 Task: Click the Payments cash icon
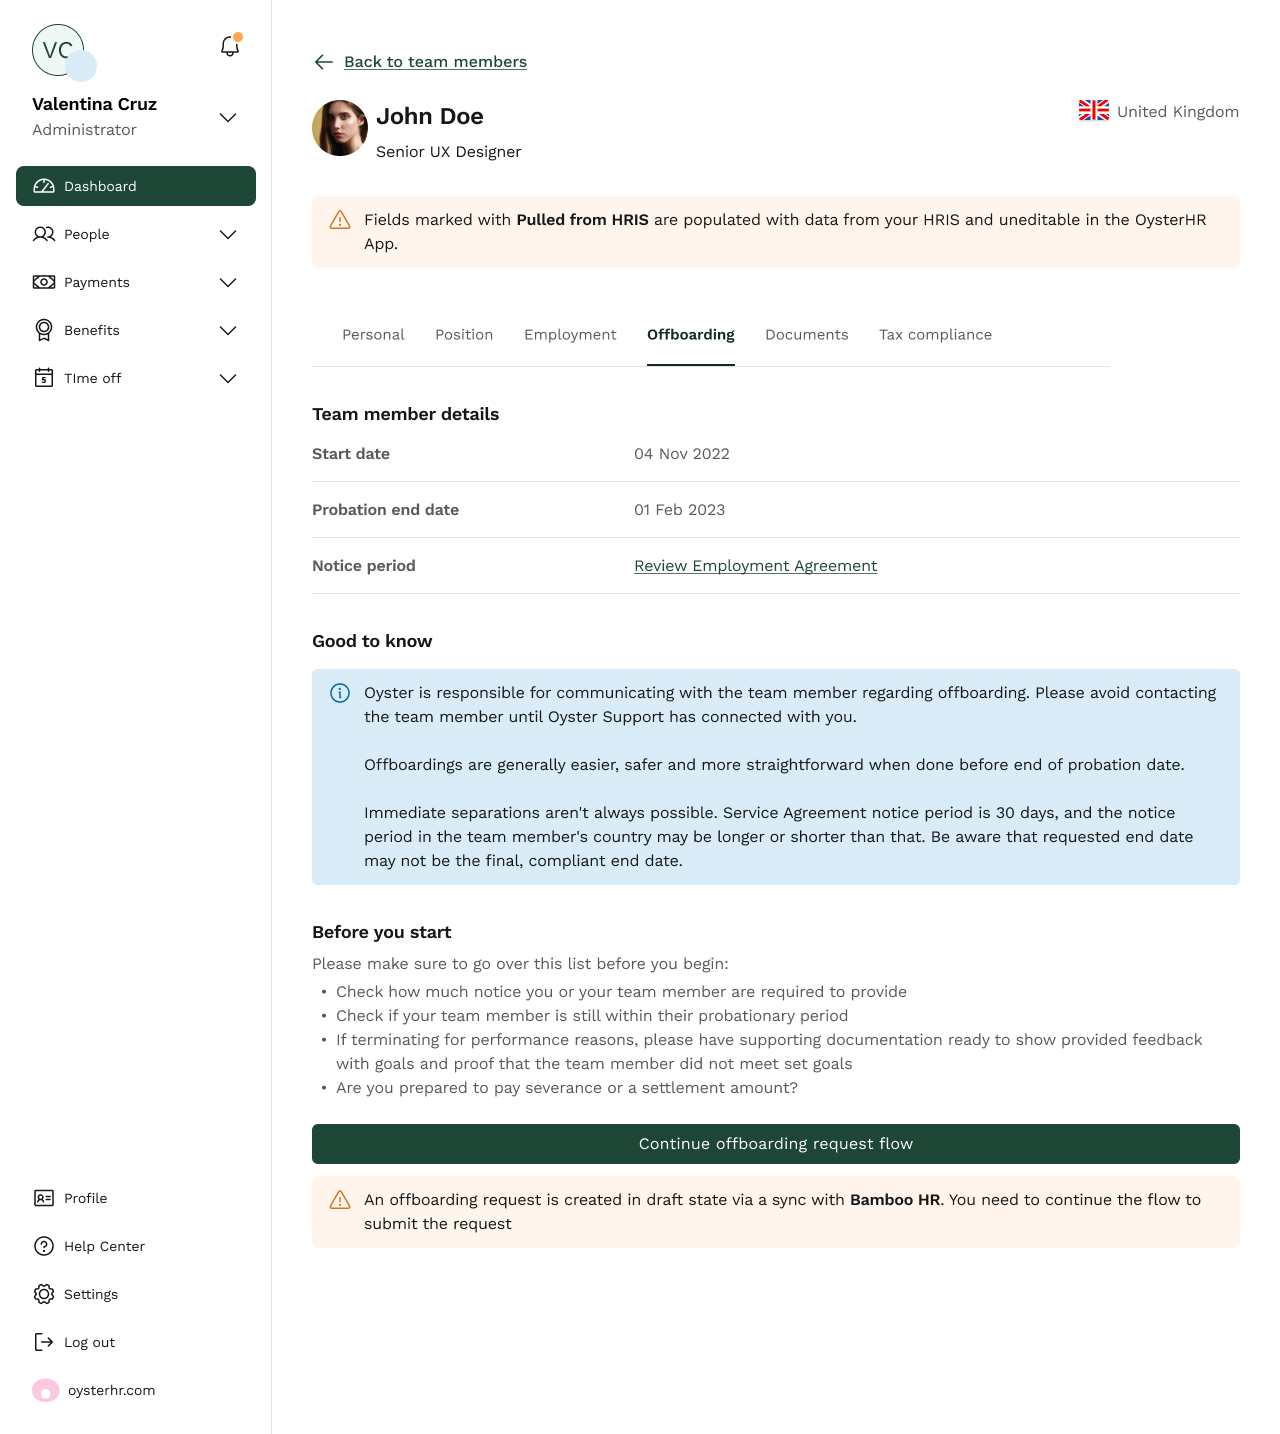click(44, 282)
